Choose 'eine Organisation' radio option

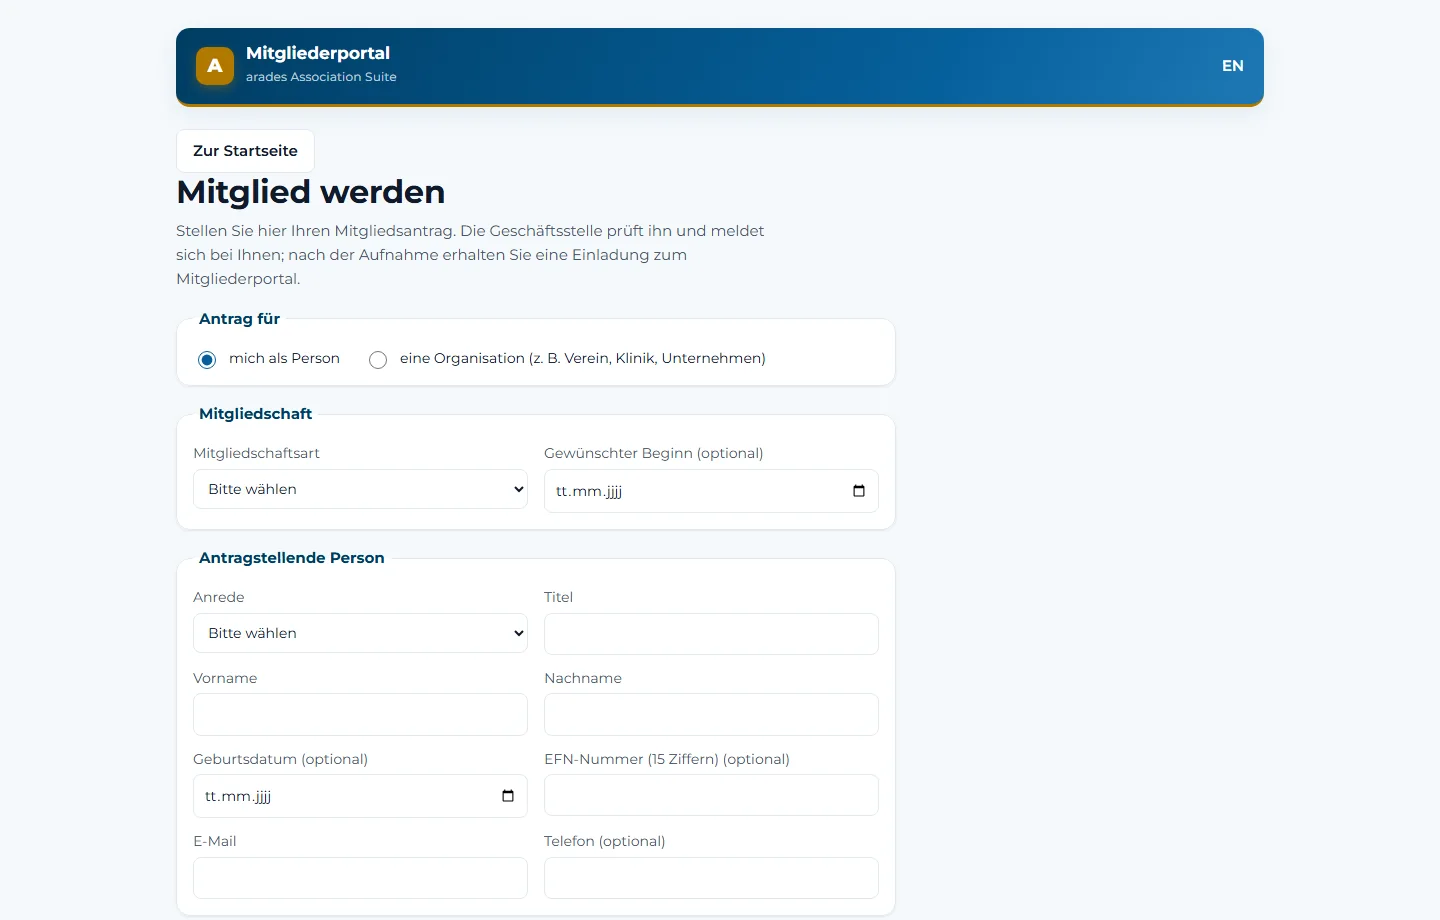click(378, 360)
